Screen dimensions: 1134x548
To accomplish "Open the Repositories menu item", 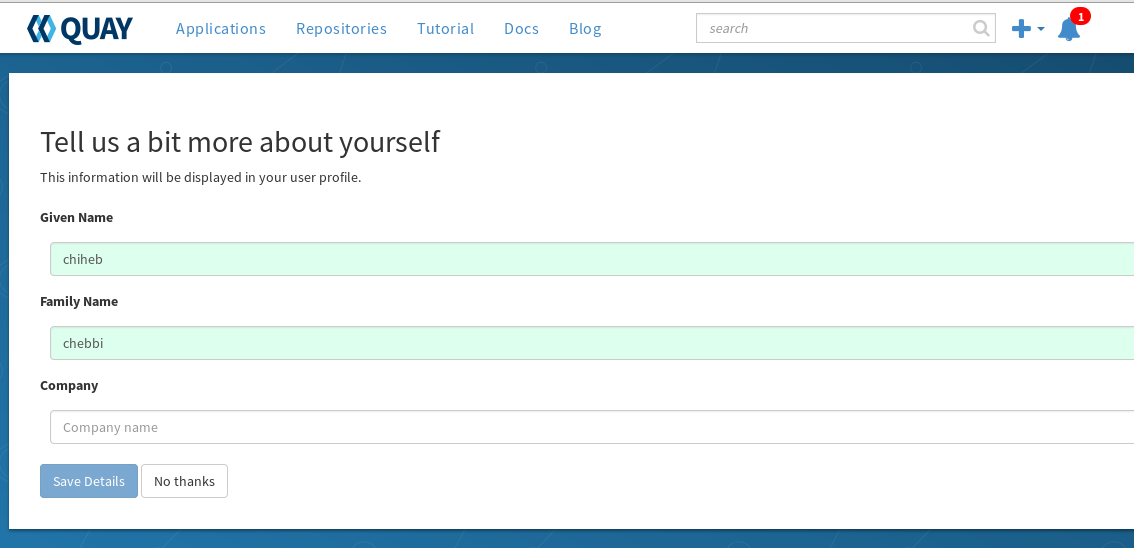I will coord(341,29).
